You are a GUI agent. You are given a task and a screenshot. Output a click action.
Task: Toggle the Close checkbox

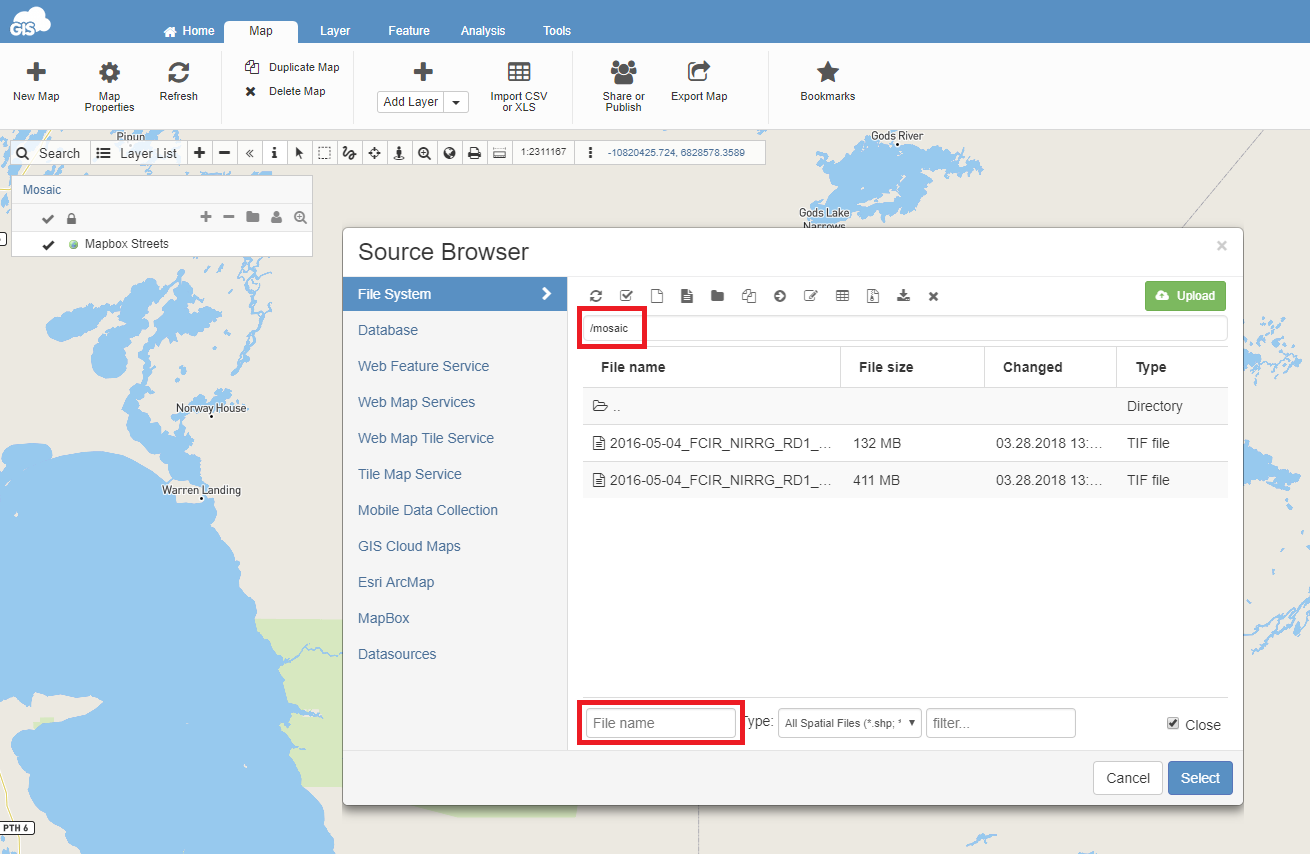click(1173, 723)
